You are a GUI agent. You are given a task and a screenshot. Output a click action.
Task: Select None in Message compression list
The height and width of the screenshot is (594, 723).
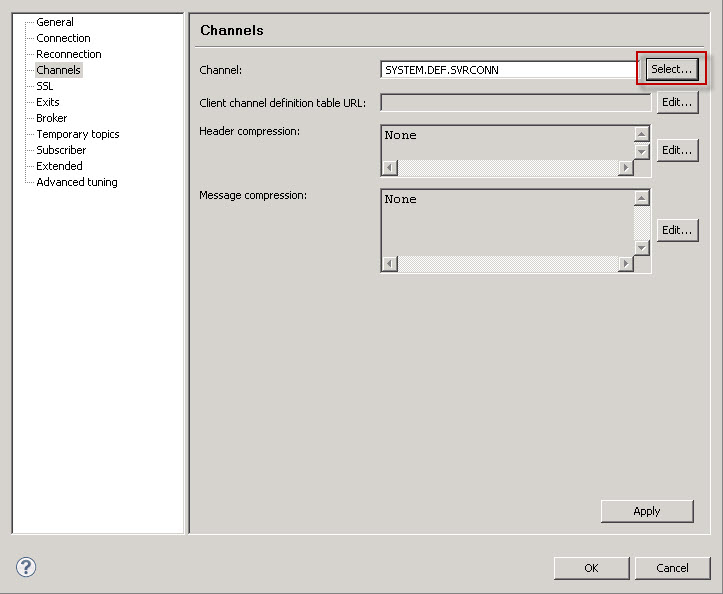click(x=400, y=199)
